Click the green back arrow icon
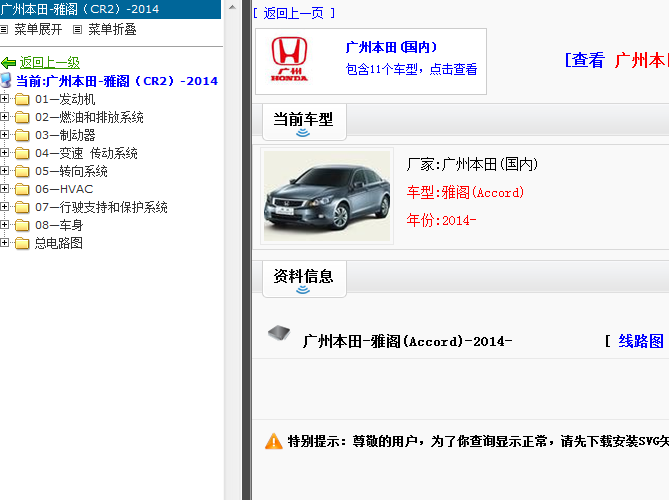Screen dimensions: 669x500 (x=9, y=63)
